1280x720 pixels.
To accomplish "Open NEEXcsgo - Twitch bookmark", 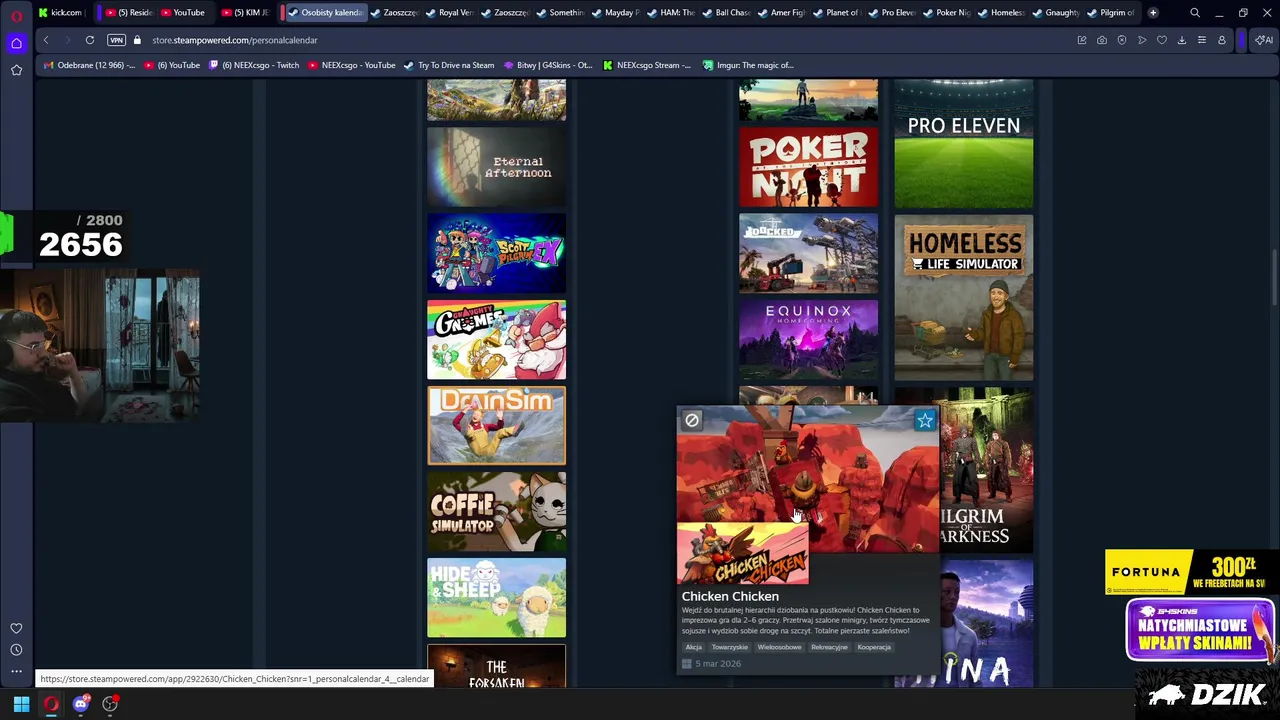I will tap(254, 65).
